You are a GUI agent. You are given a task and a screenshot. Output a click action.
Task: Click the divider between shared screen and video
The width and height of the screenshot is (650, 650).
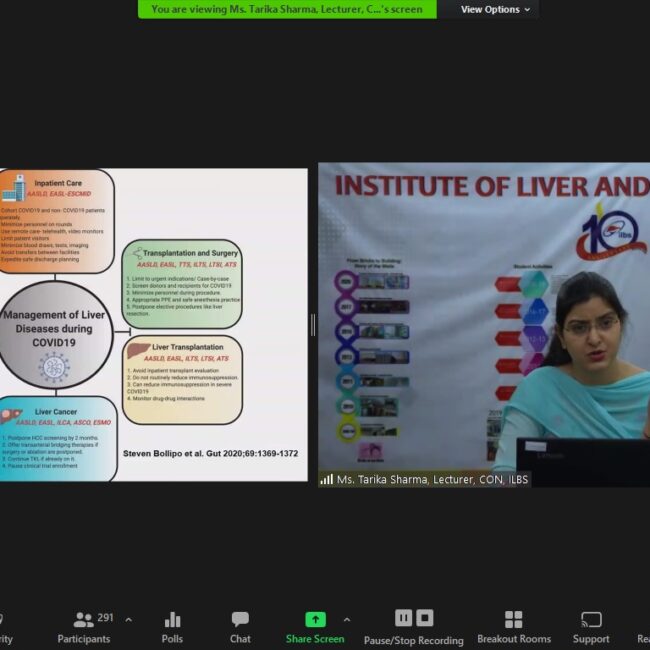[x=313, y=325]
